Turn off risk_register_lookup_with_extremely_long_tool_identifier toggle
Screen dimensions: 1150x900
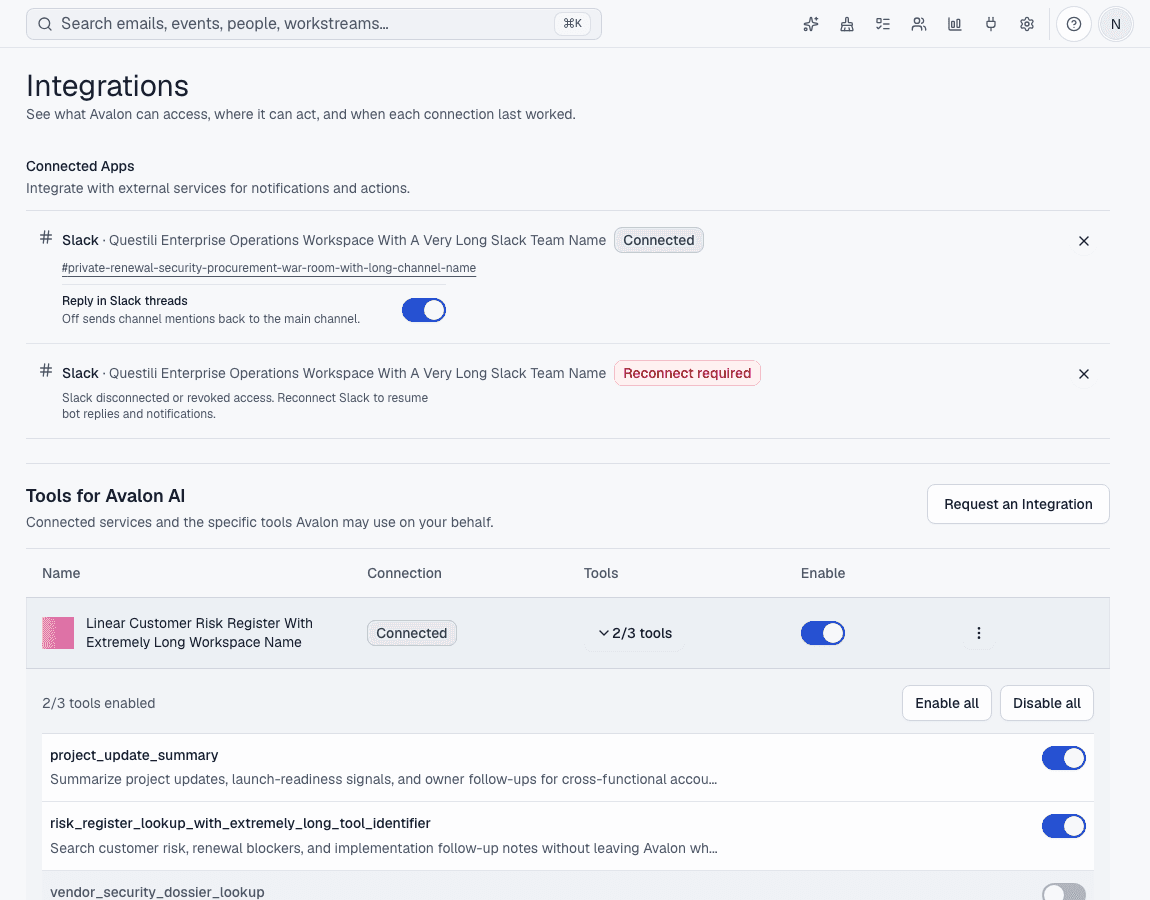point(1063,826)
